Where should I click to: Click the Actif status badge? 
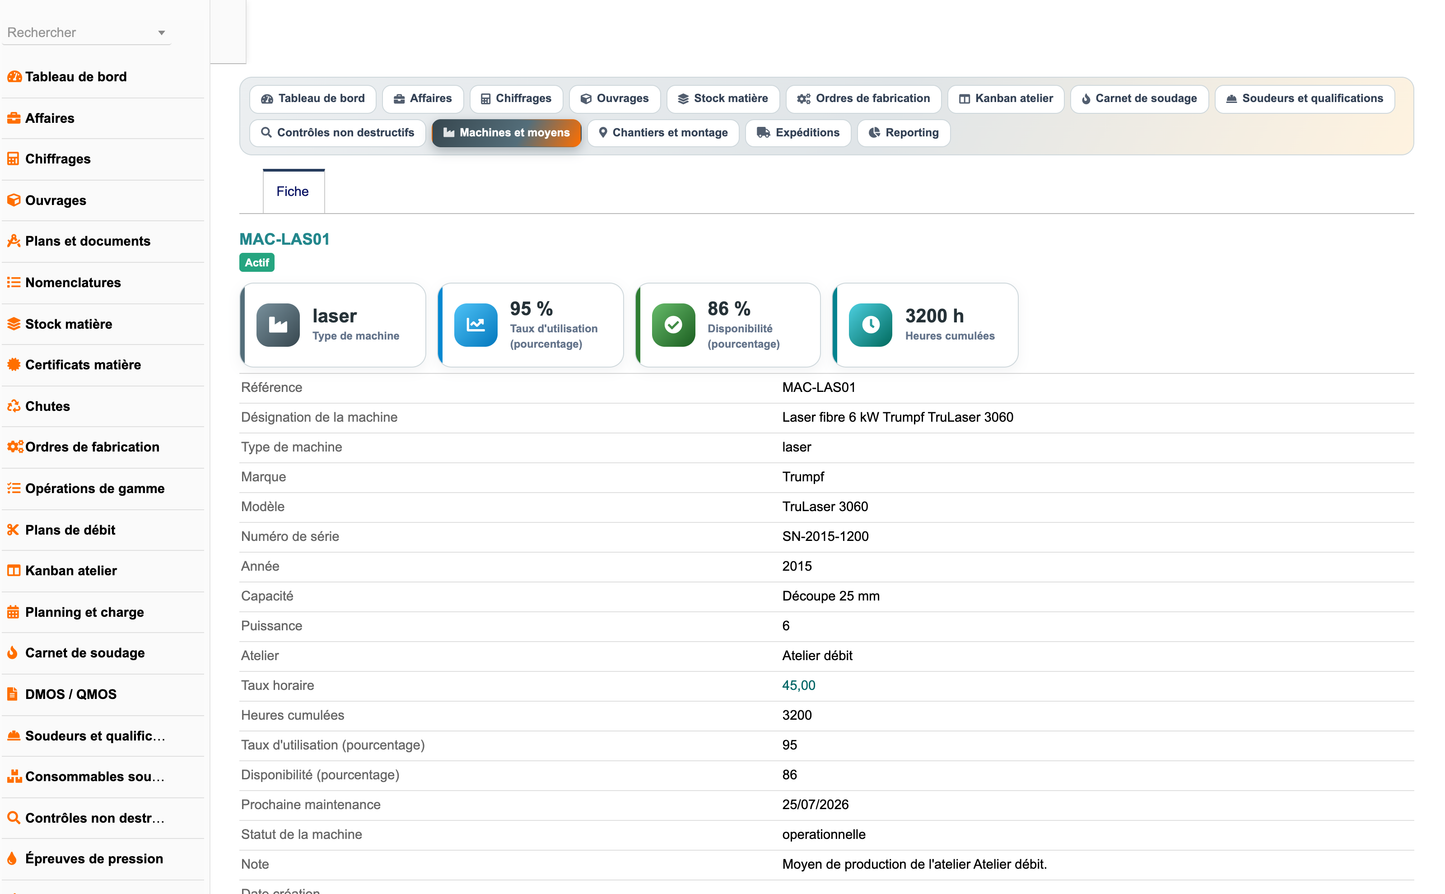[257, 263]
